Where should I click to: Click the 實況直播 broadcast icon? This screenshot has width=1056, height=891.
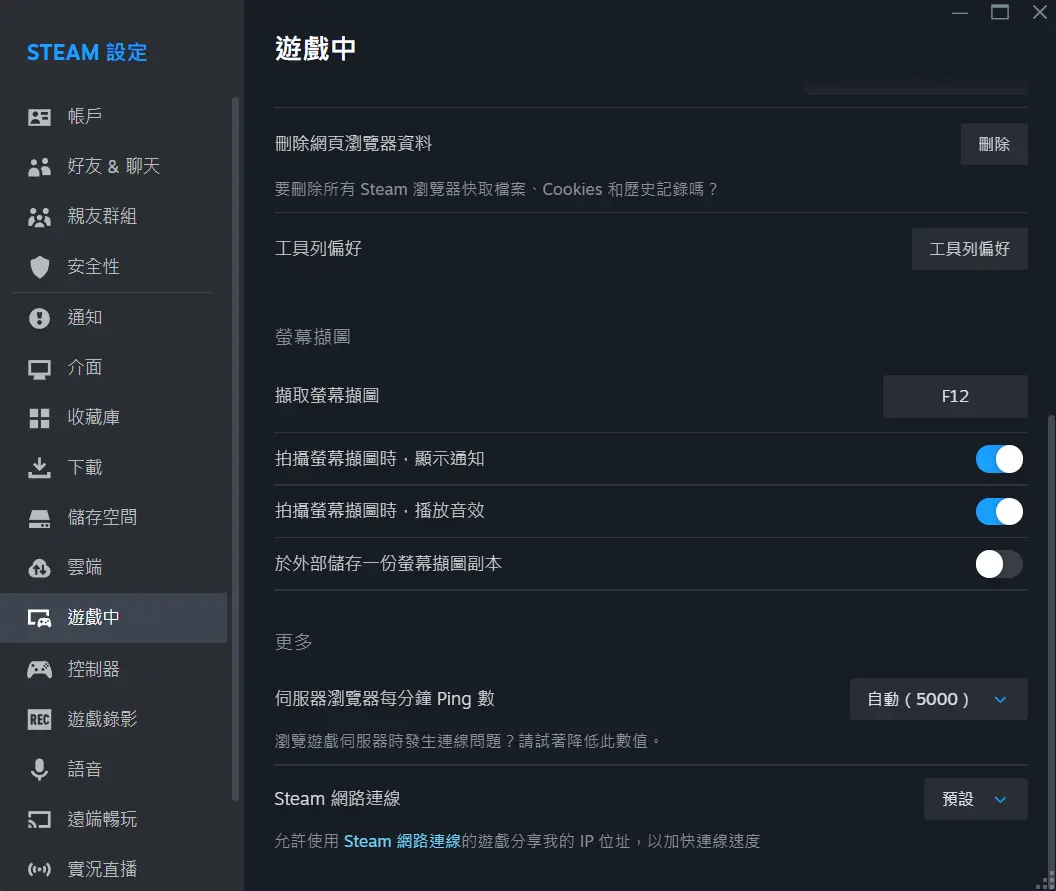[x=39, y=869]
